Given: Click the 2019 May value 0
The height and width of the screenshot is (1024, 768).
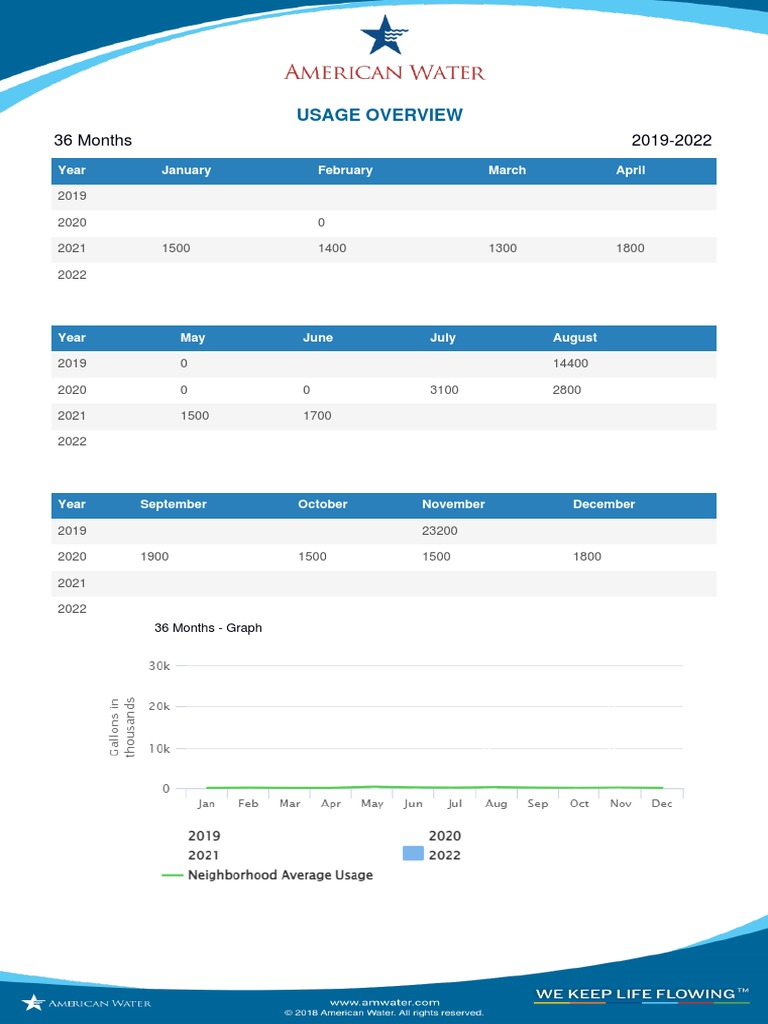Looking at the screenshot, I should point(184,364).
